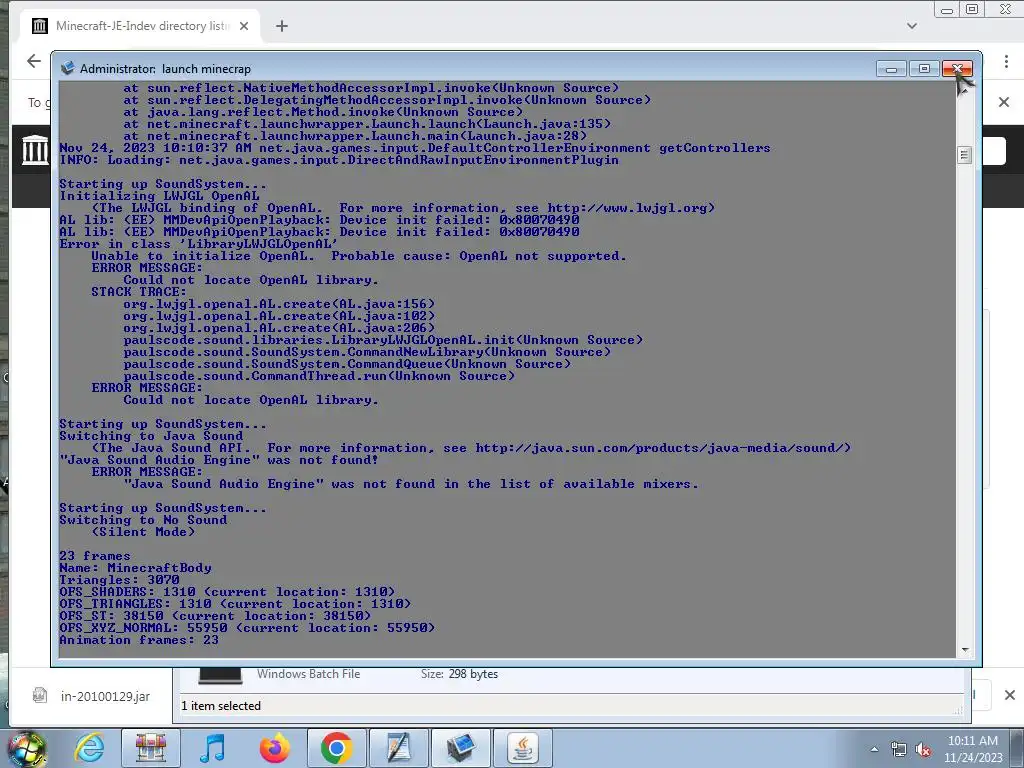The height and width of the screenshot is (768, 1024).
Task: Click the Minecraft-JE-Indev tab favicon
Action: 40,26
